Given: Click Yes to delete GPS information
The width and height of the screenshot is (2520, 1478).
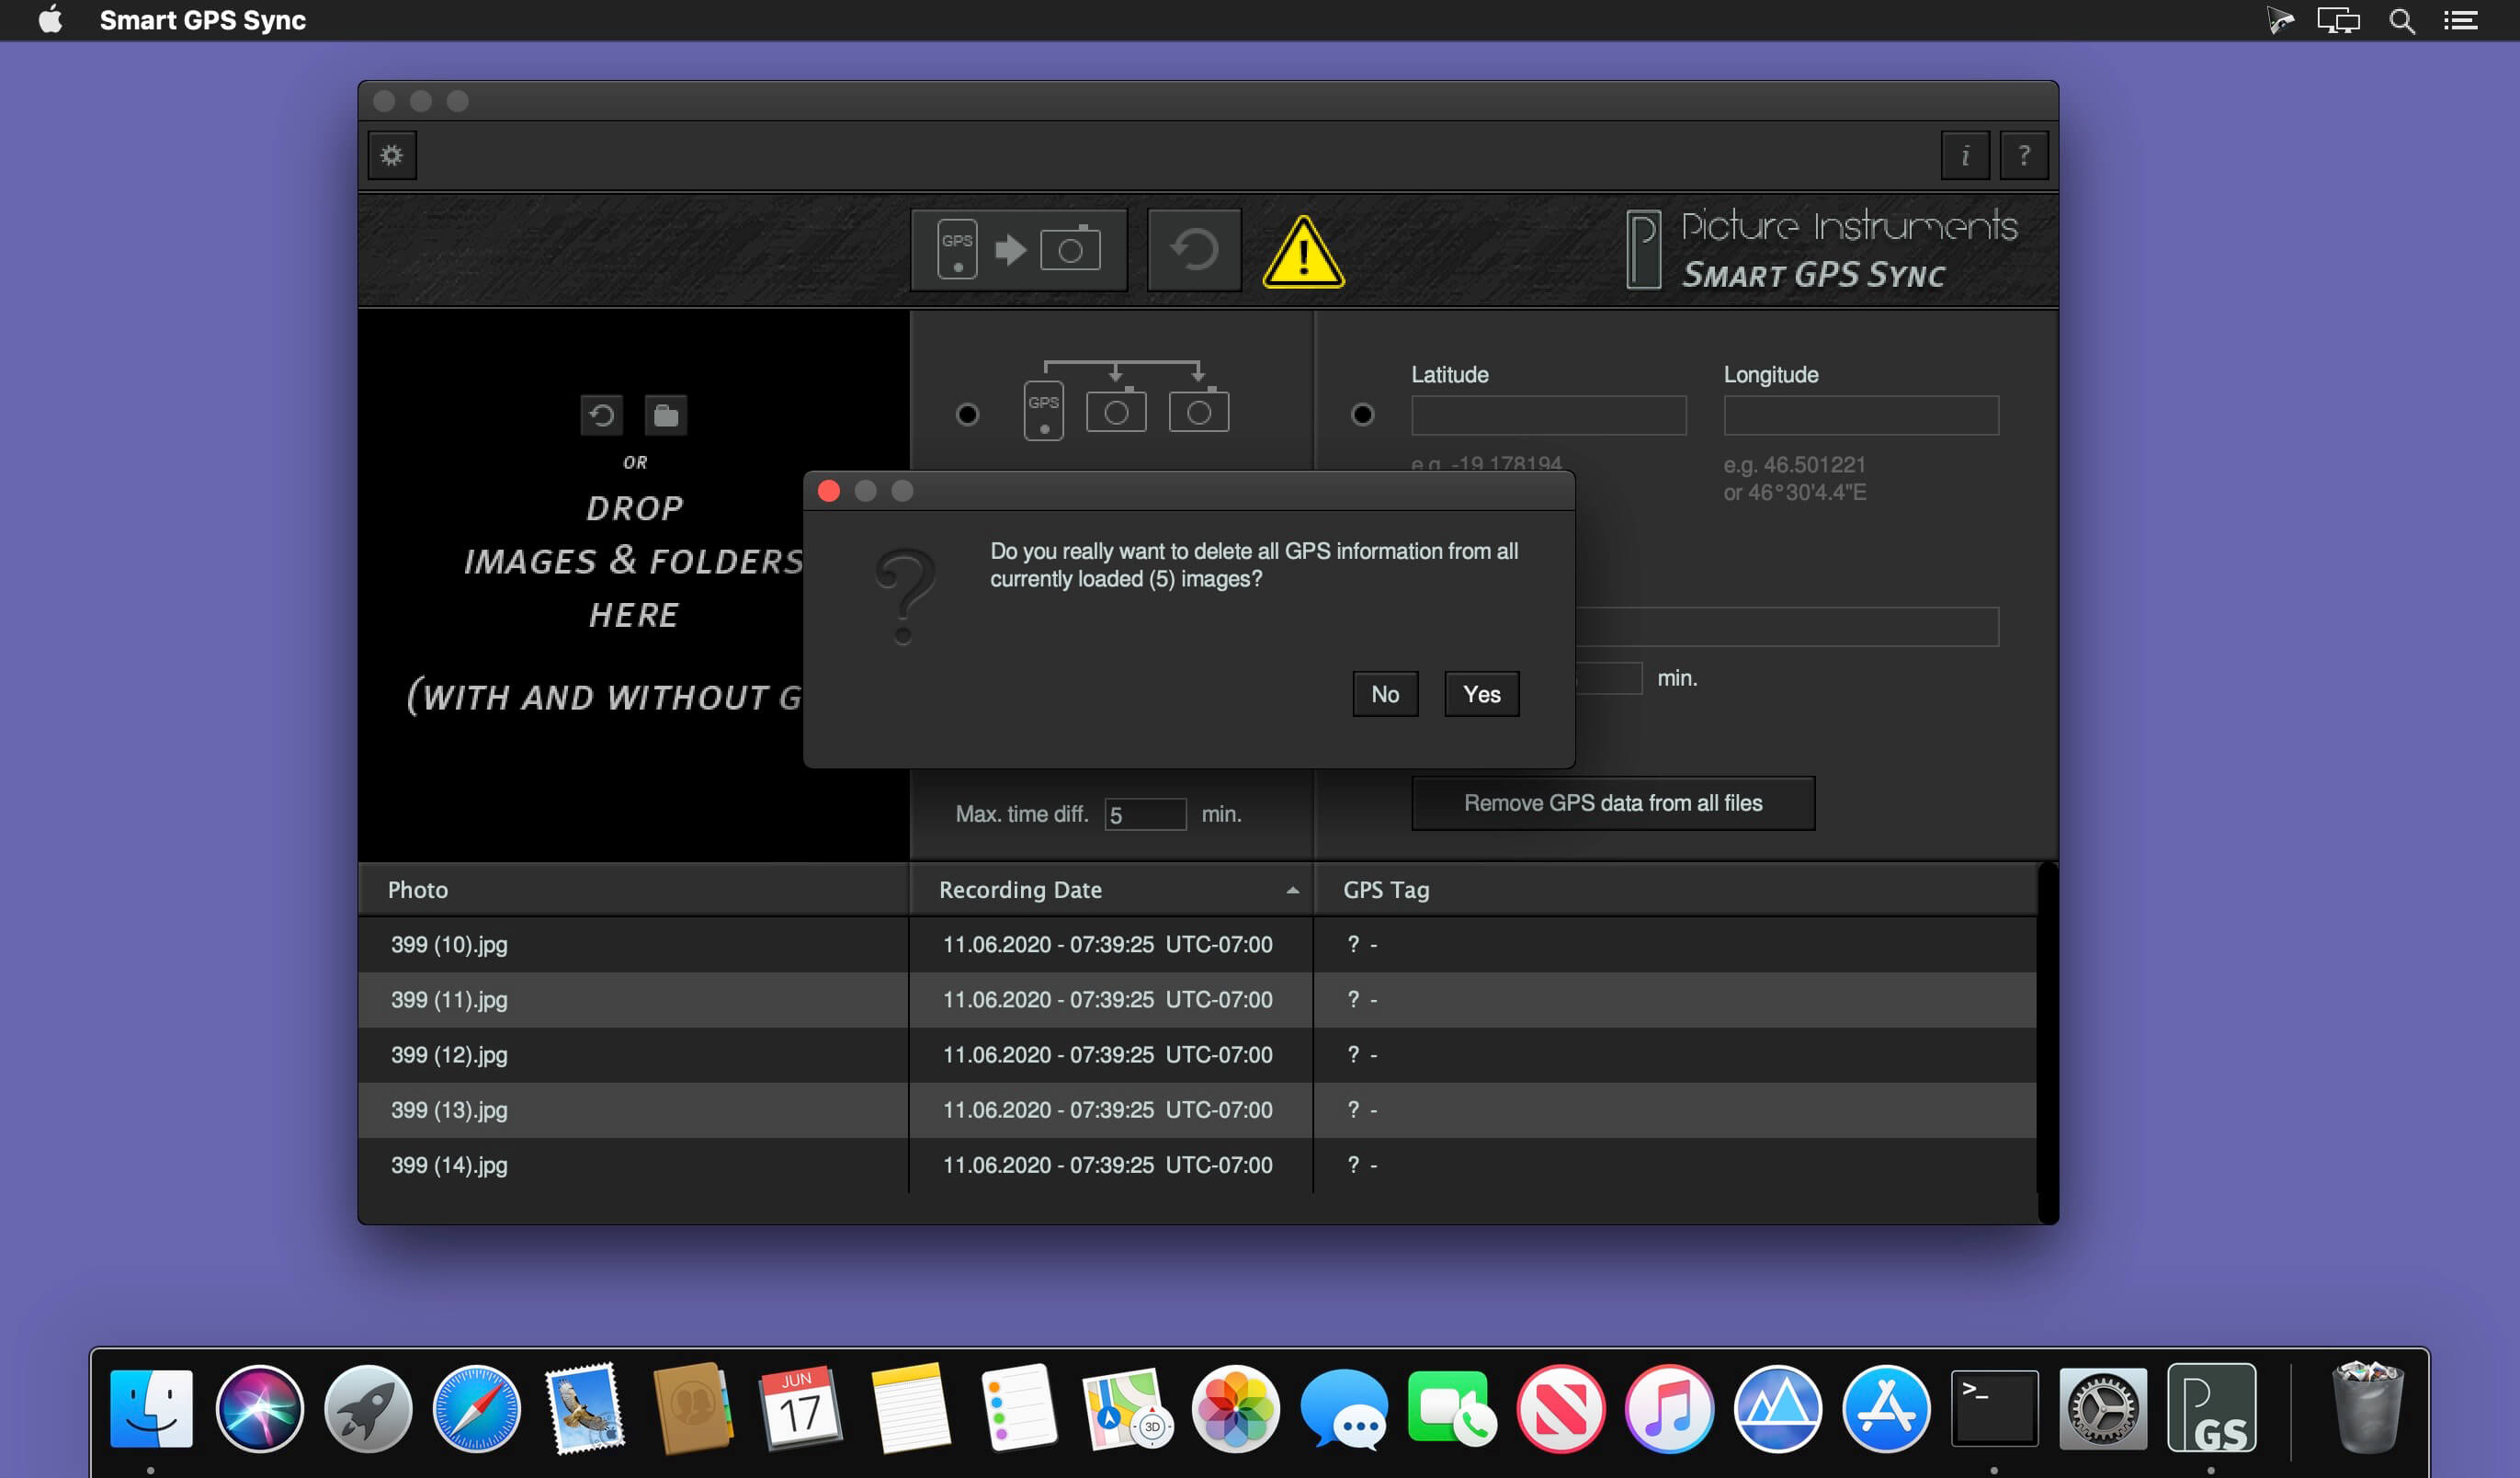Looking at the screenshot, I should 1481,694.
